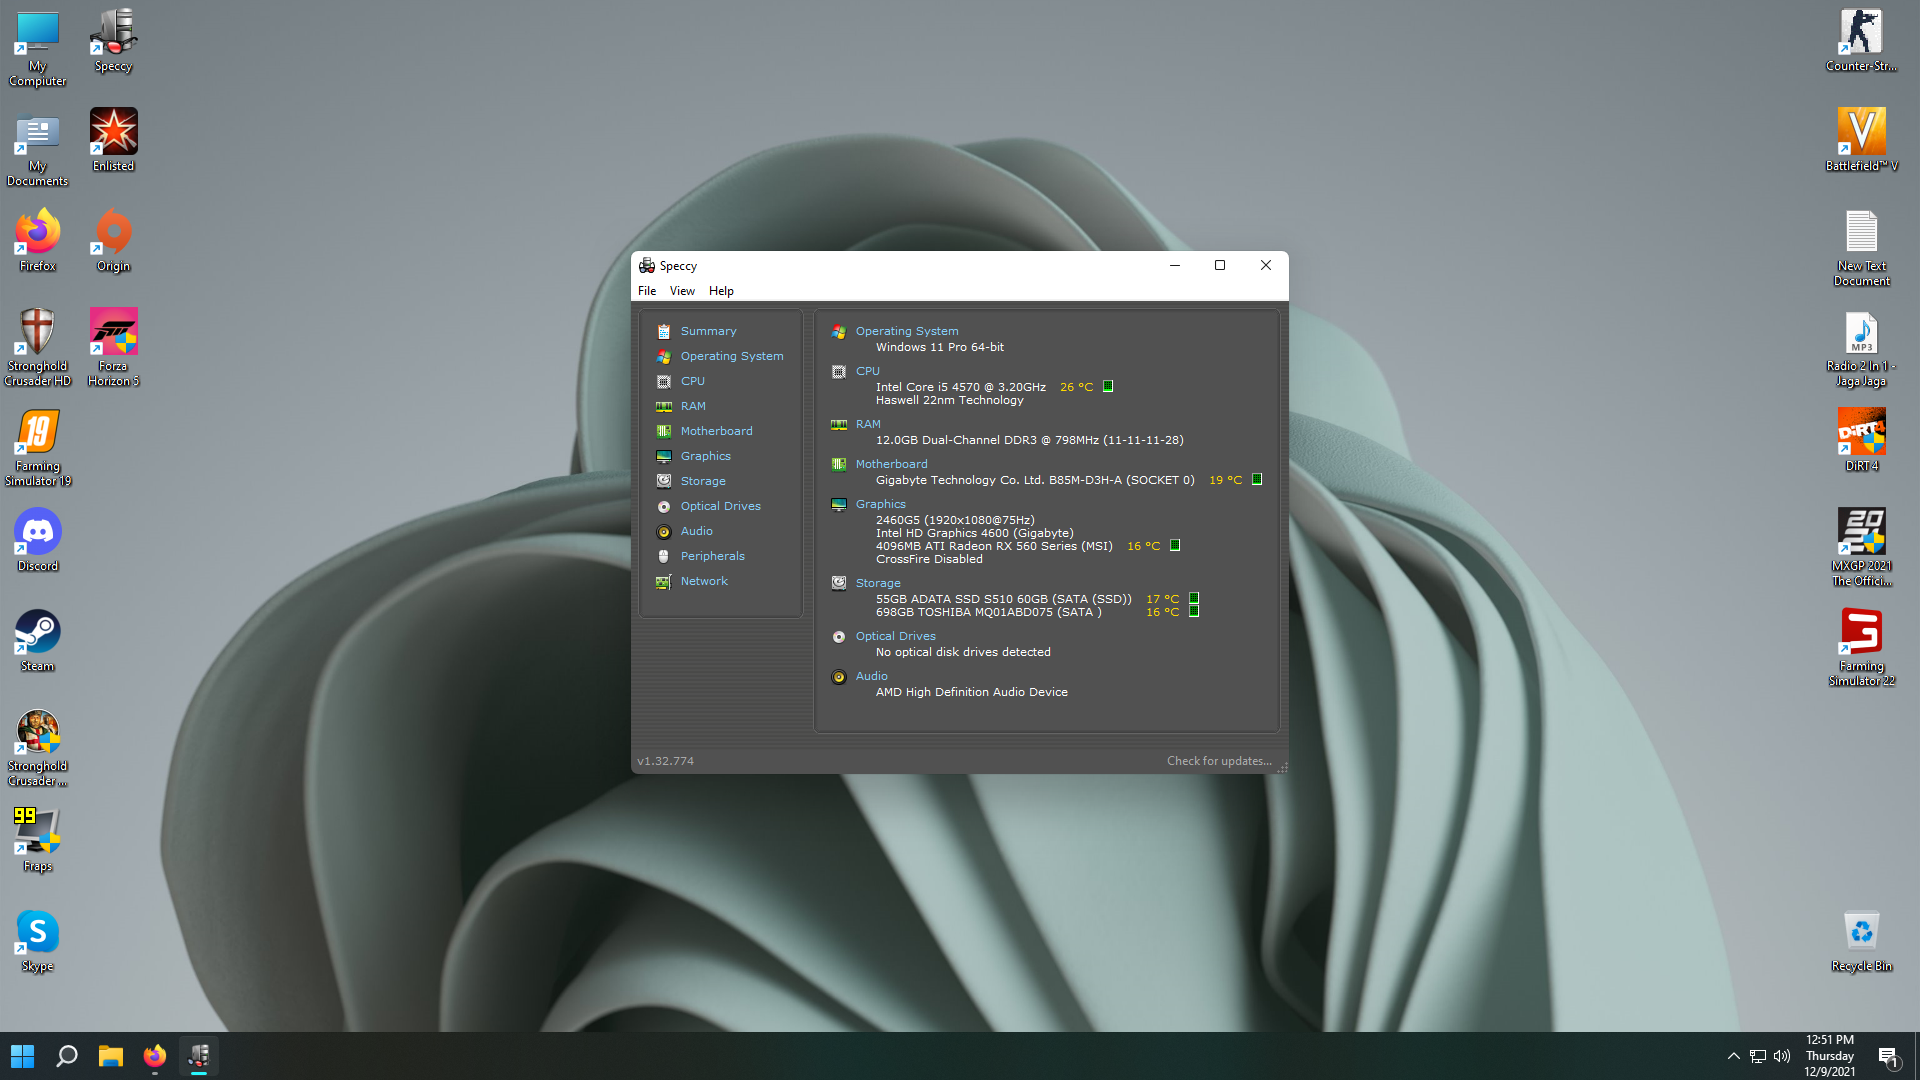The image size is (1920, 1080).
Task: Select the Origin desktop icon
Action: (113, 240)
